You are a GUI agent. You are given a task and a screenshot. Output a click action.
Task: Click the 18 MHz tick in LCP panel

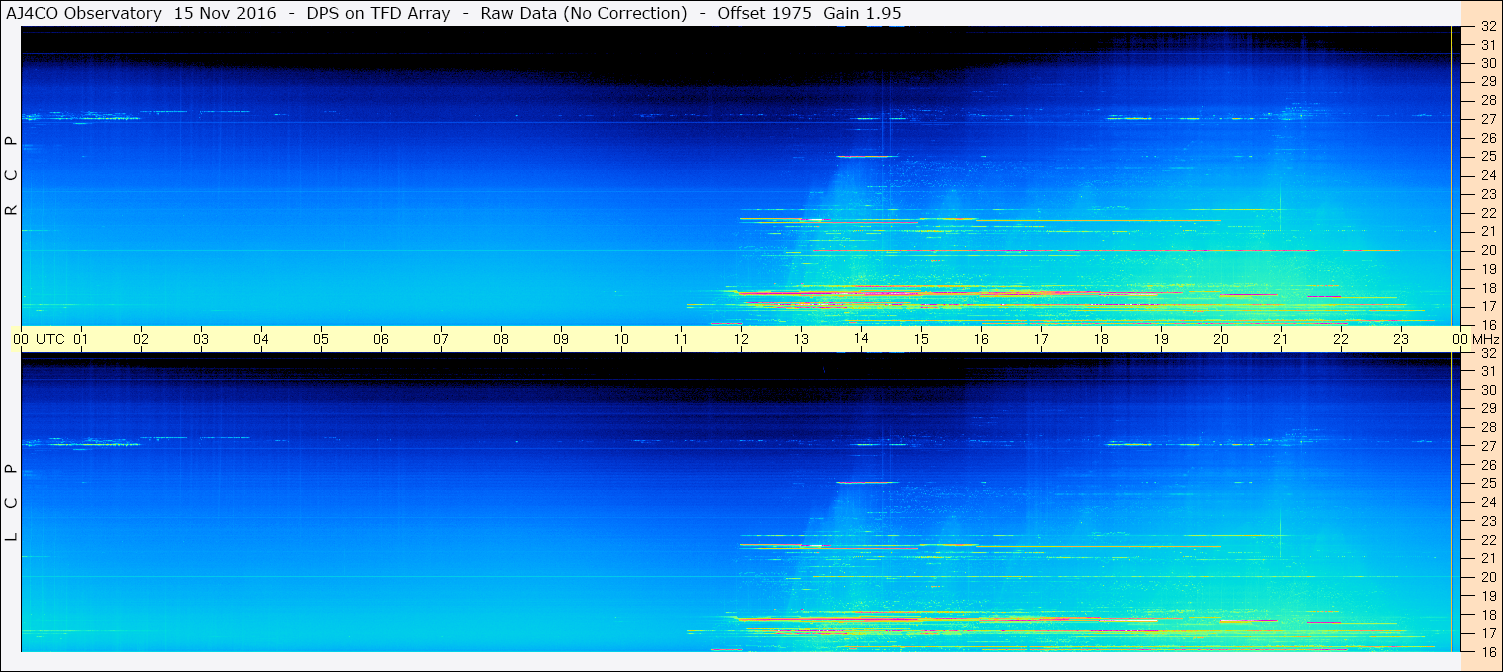pos(1488,615)
